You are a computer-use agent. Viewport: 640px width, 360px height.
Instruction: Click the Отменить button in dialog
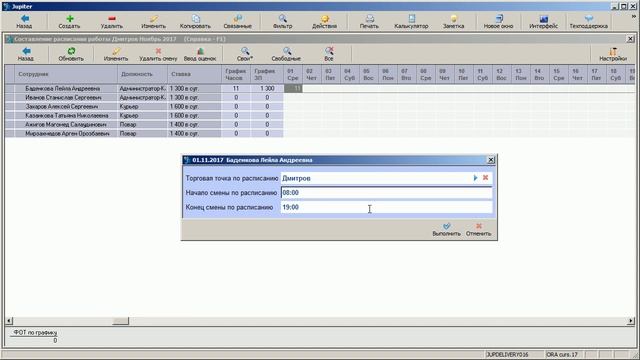tap(478, 229)
